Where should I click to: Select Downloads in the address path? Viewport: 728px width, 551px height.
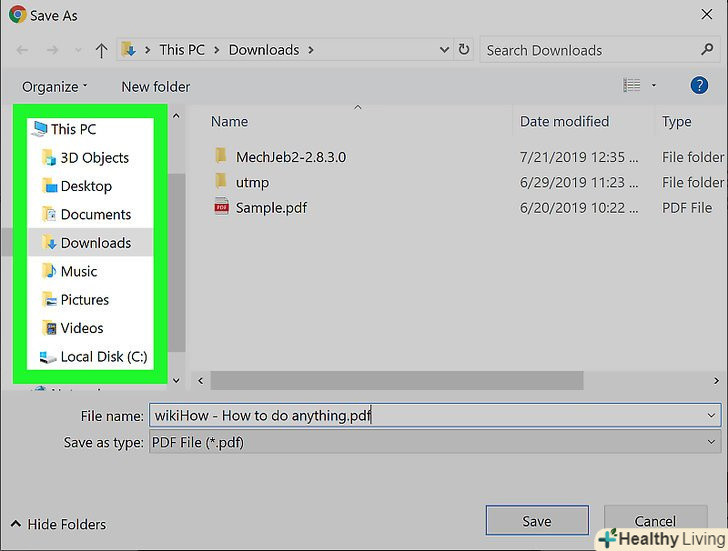click(264, 50)
